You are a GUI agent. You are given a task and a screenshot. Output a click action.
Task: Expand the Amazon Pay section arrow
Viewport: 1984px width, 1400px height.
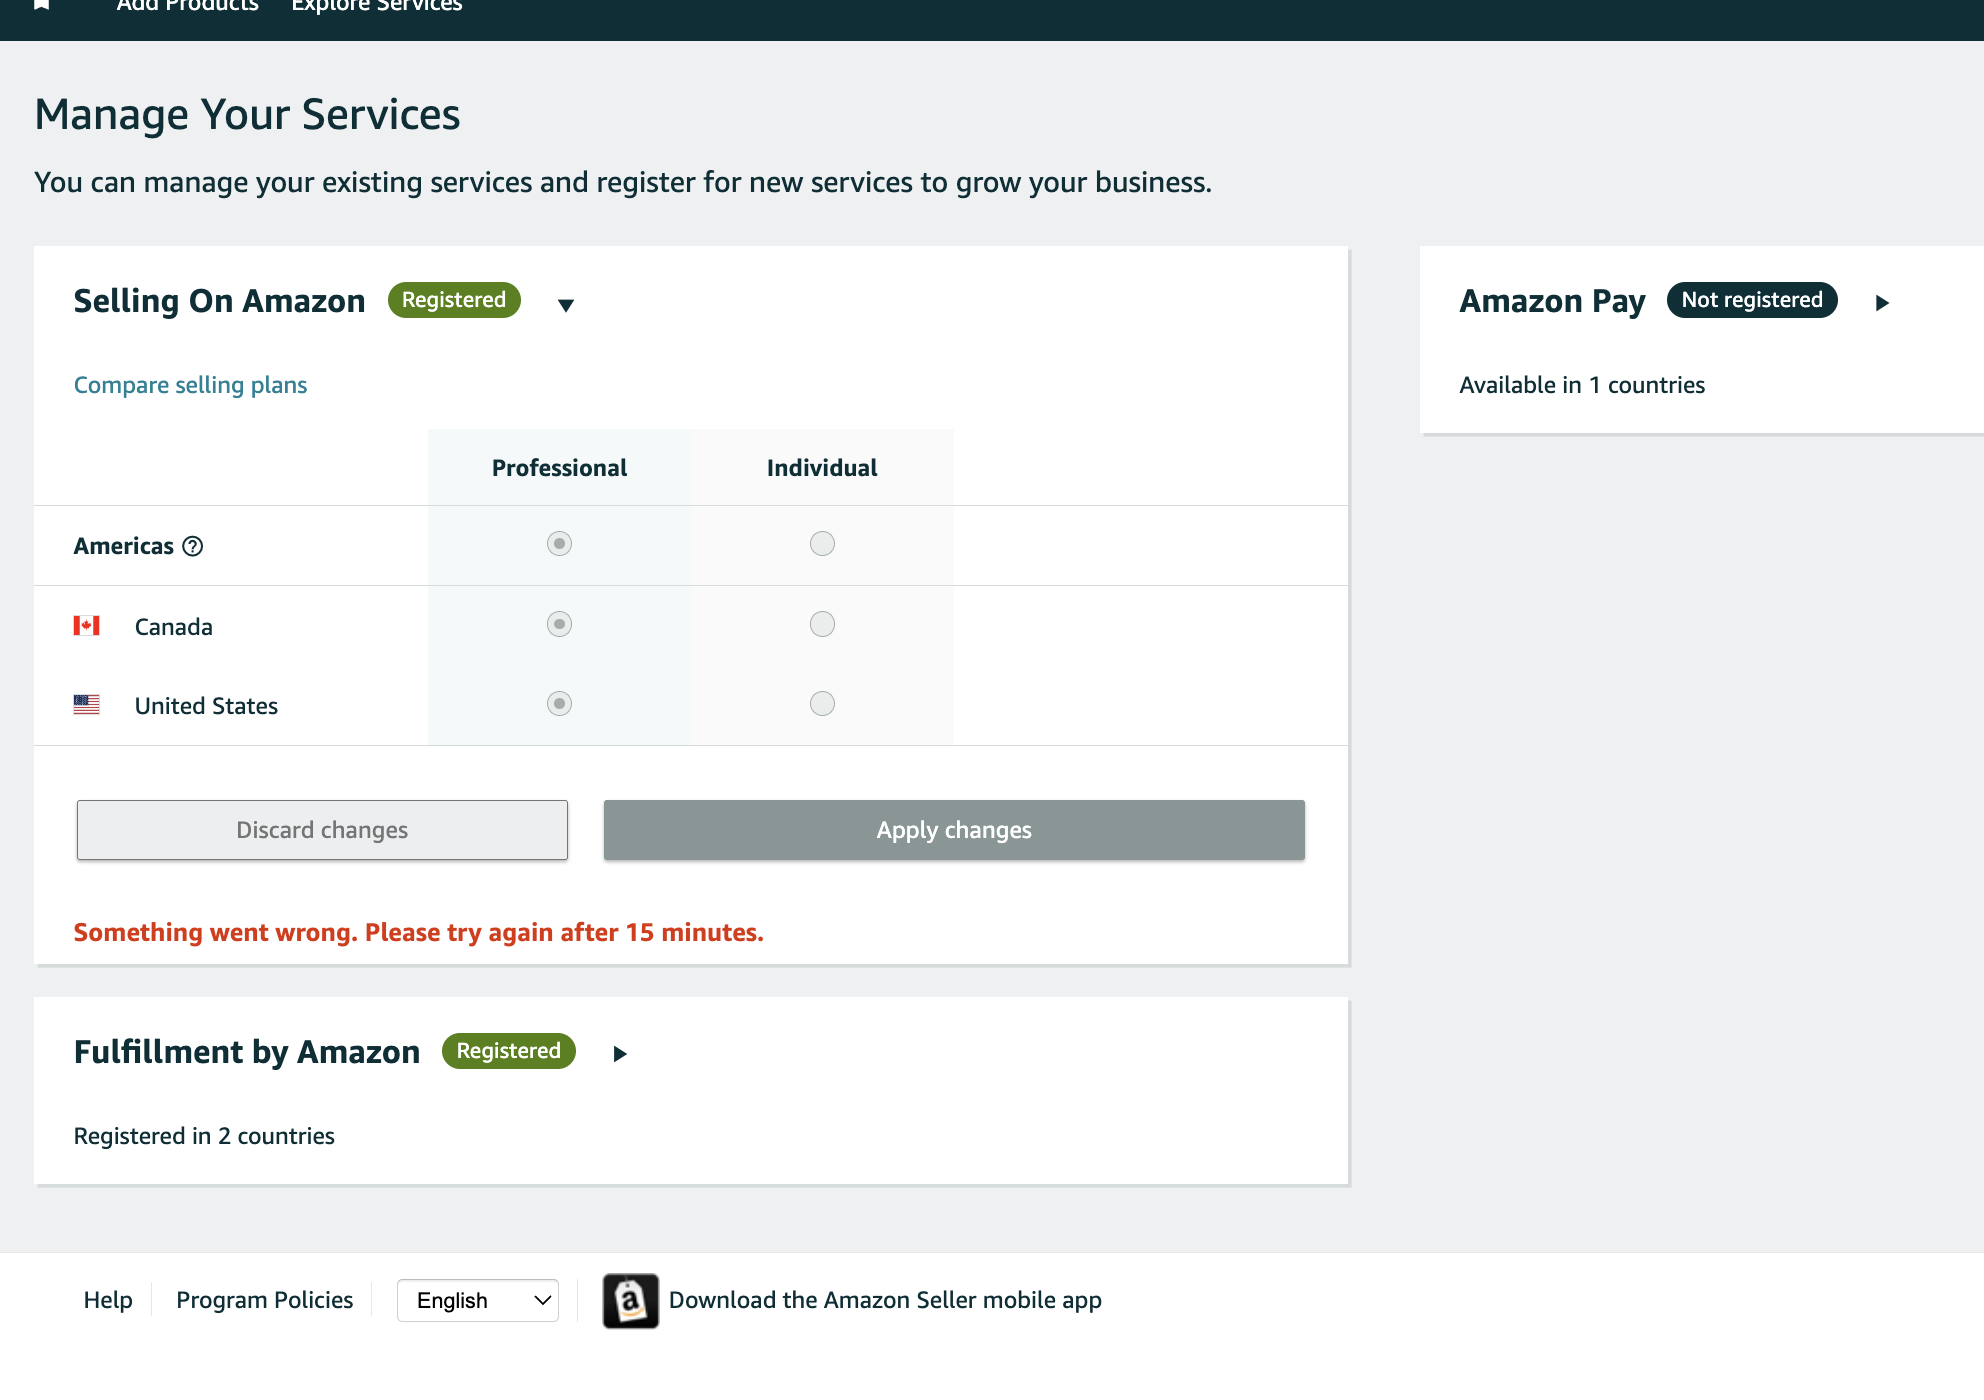click(x=1882, y=303)
